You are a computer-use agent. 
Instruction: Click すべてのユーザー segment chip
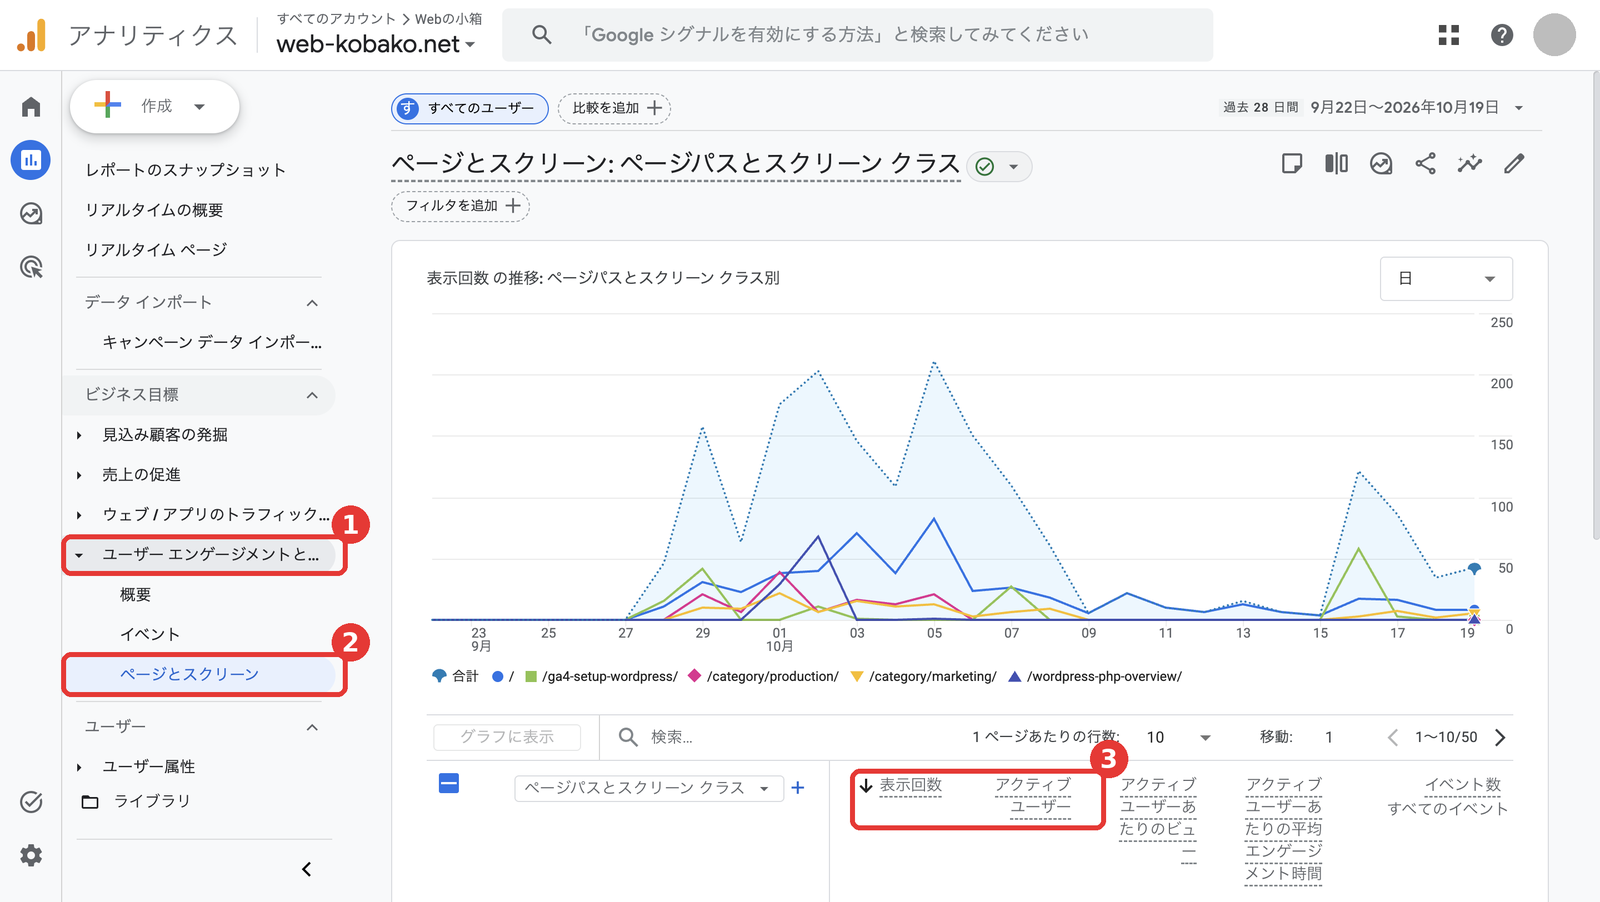pos(470,108)
